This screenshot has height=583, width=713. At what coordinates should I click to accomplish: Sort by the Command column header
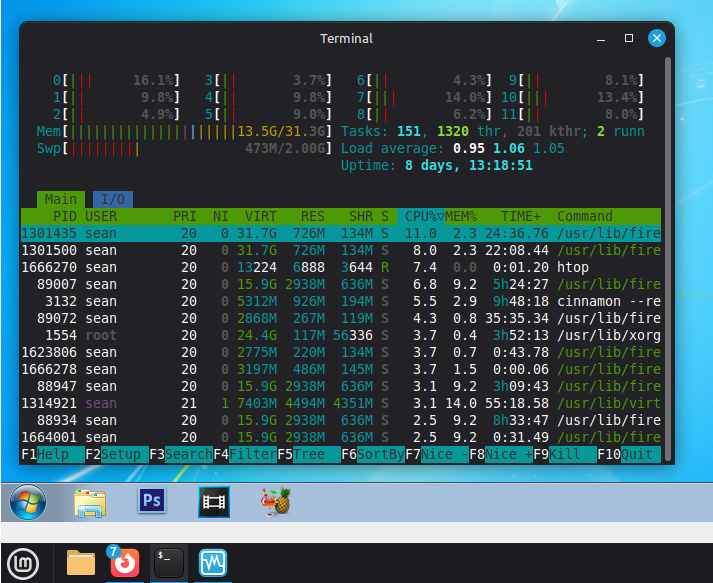point(585,216)
